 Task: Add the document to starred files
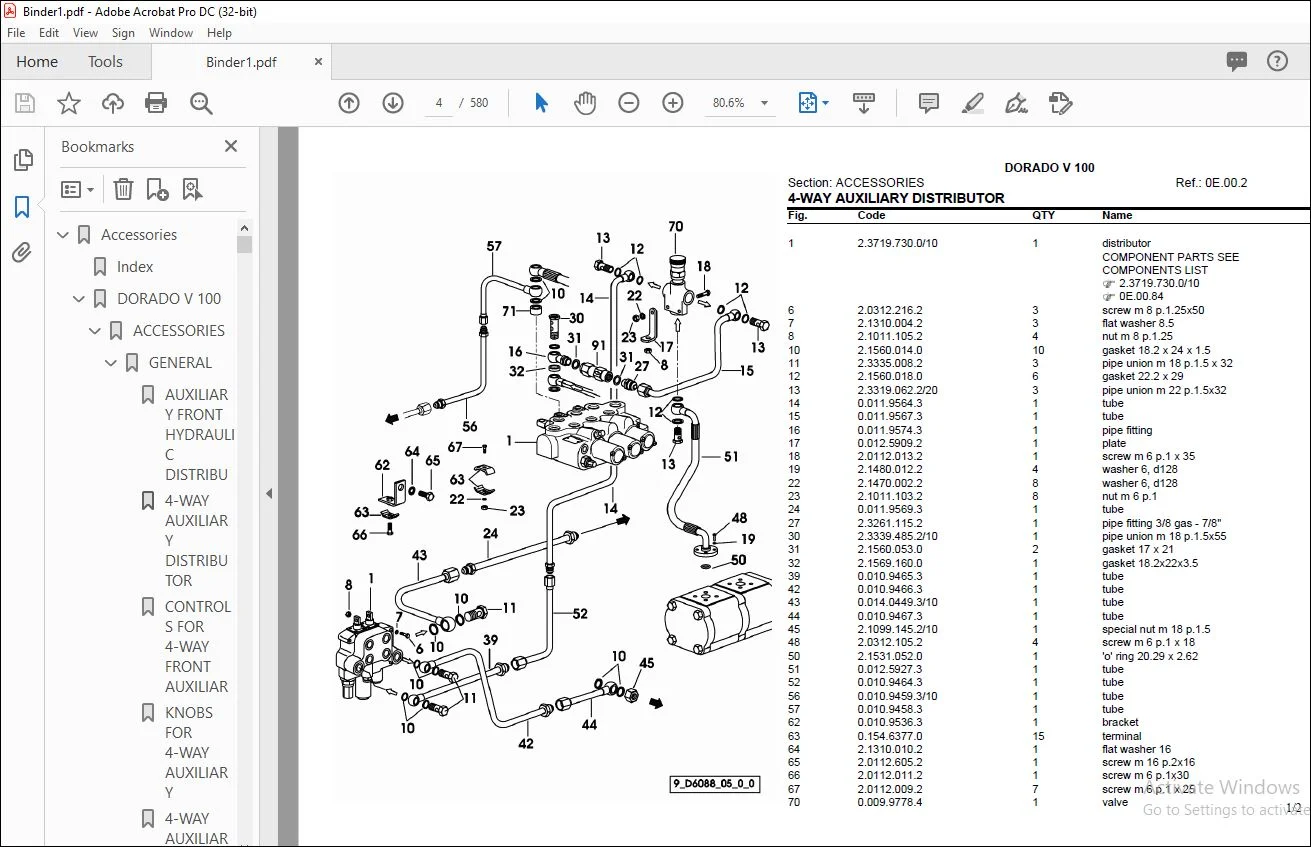pos(69,103)
